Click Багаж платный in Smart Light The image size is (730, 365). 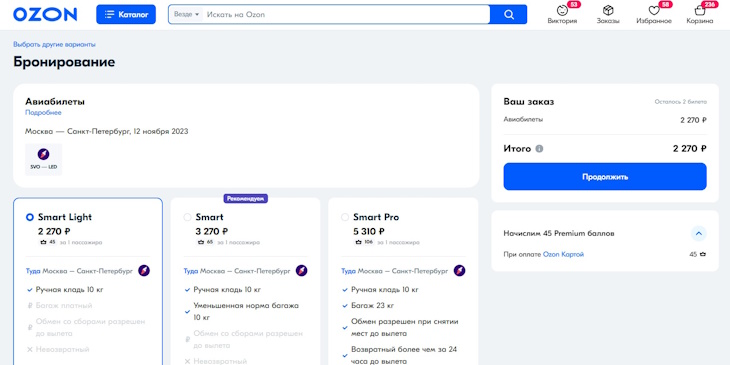click(x=64, y=305)
